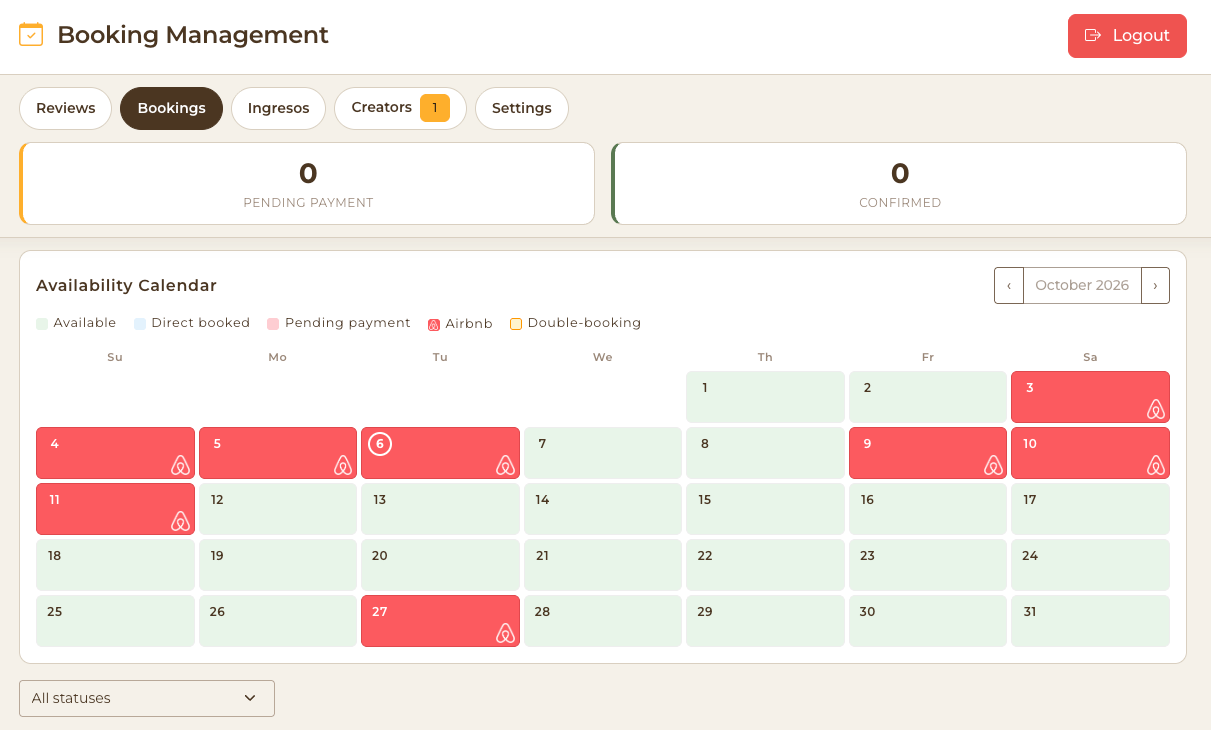The image size is (1211, 730).
Task: Open day 22 in the calendar
Action: tap(765, 565)
